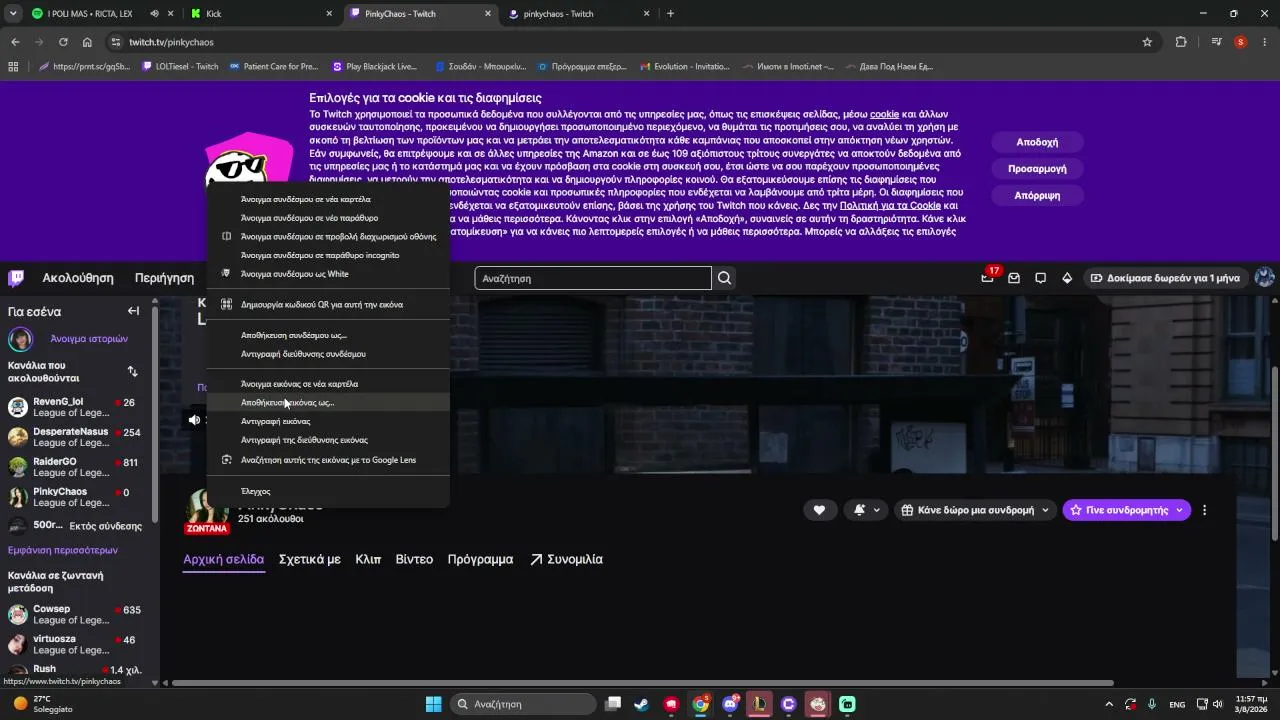Click the search magnifier button on Twitch
The width and height of the screenshot is (1280, 720).
[x=725, y=278]
